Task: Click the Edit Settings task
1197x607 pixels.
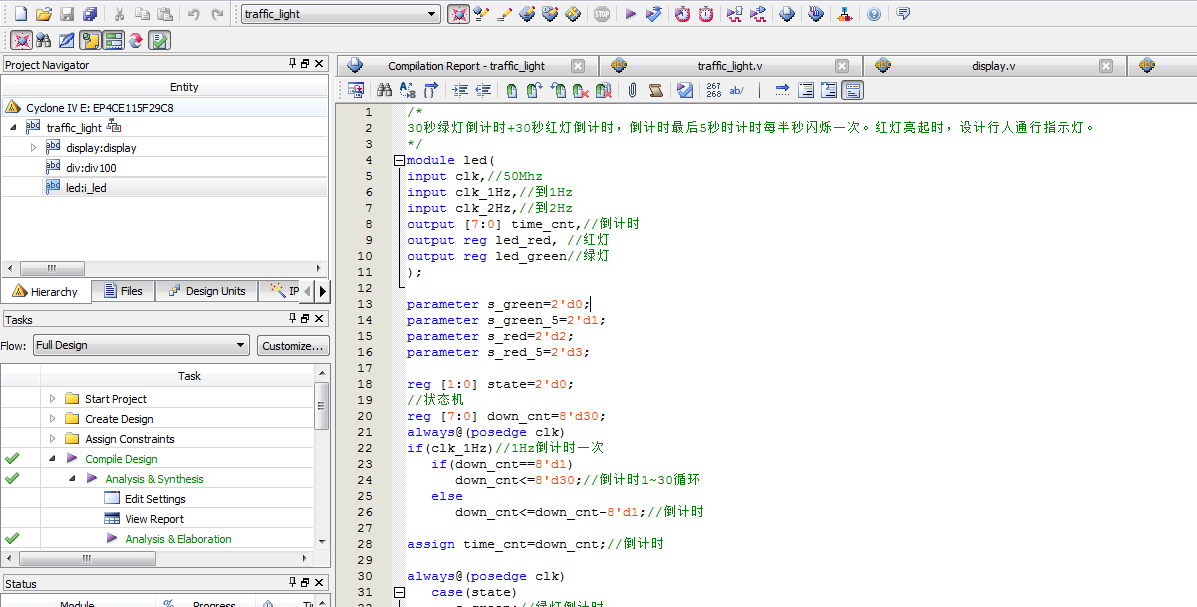Action: coord(155,499)
